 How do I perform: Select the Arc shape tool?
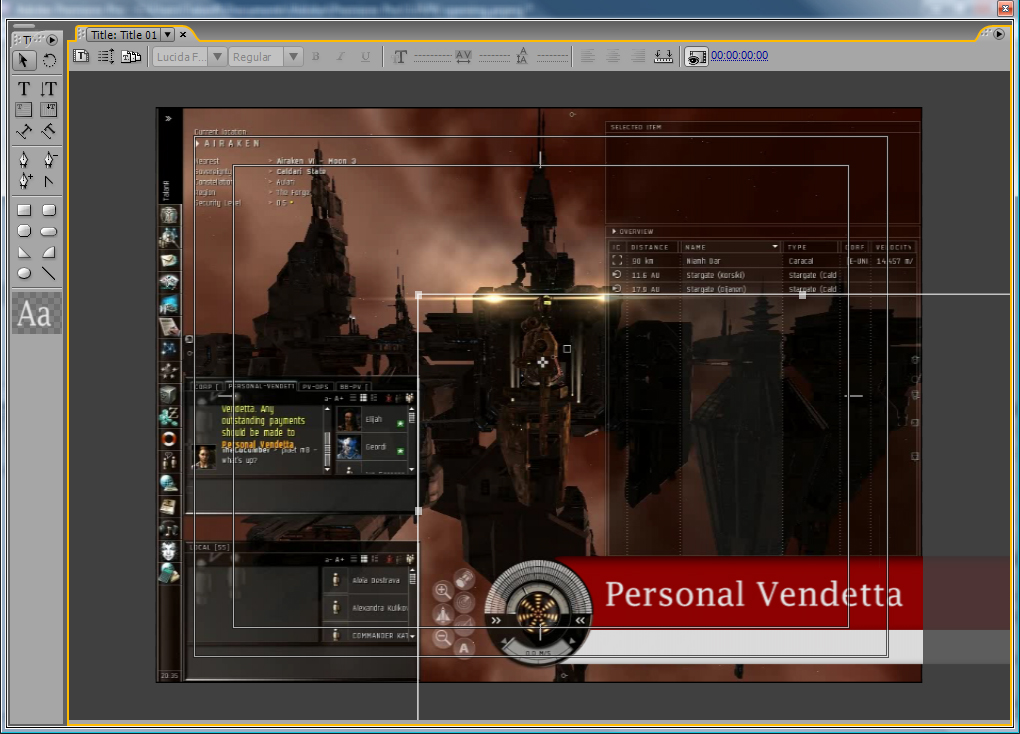point(49,252)
